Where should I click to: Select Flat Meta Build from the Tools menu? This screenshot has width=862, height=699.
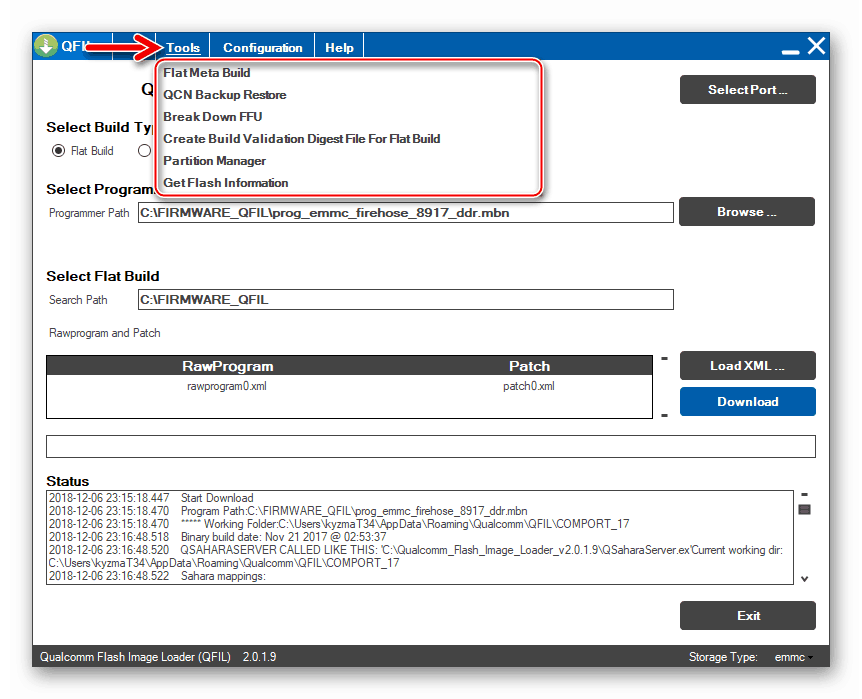206,72
